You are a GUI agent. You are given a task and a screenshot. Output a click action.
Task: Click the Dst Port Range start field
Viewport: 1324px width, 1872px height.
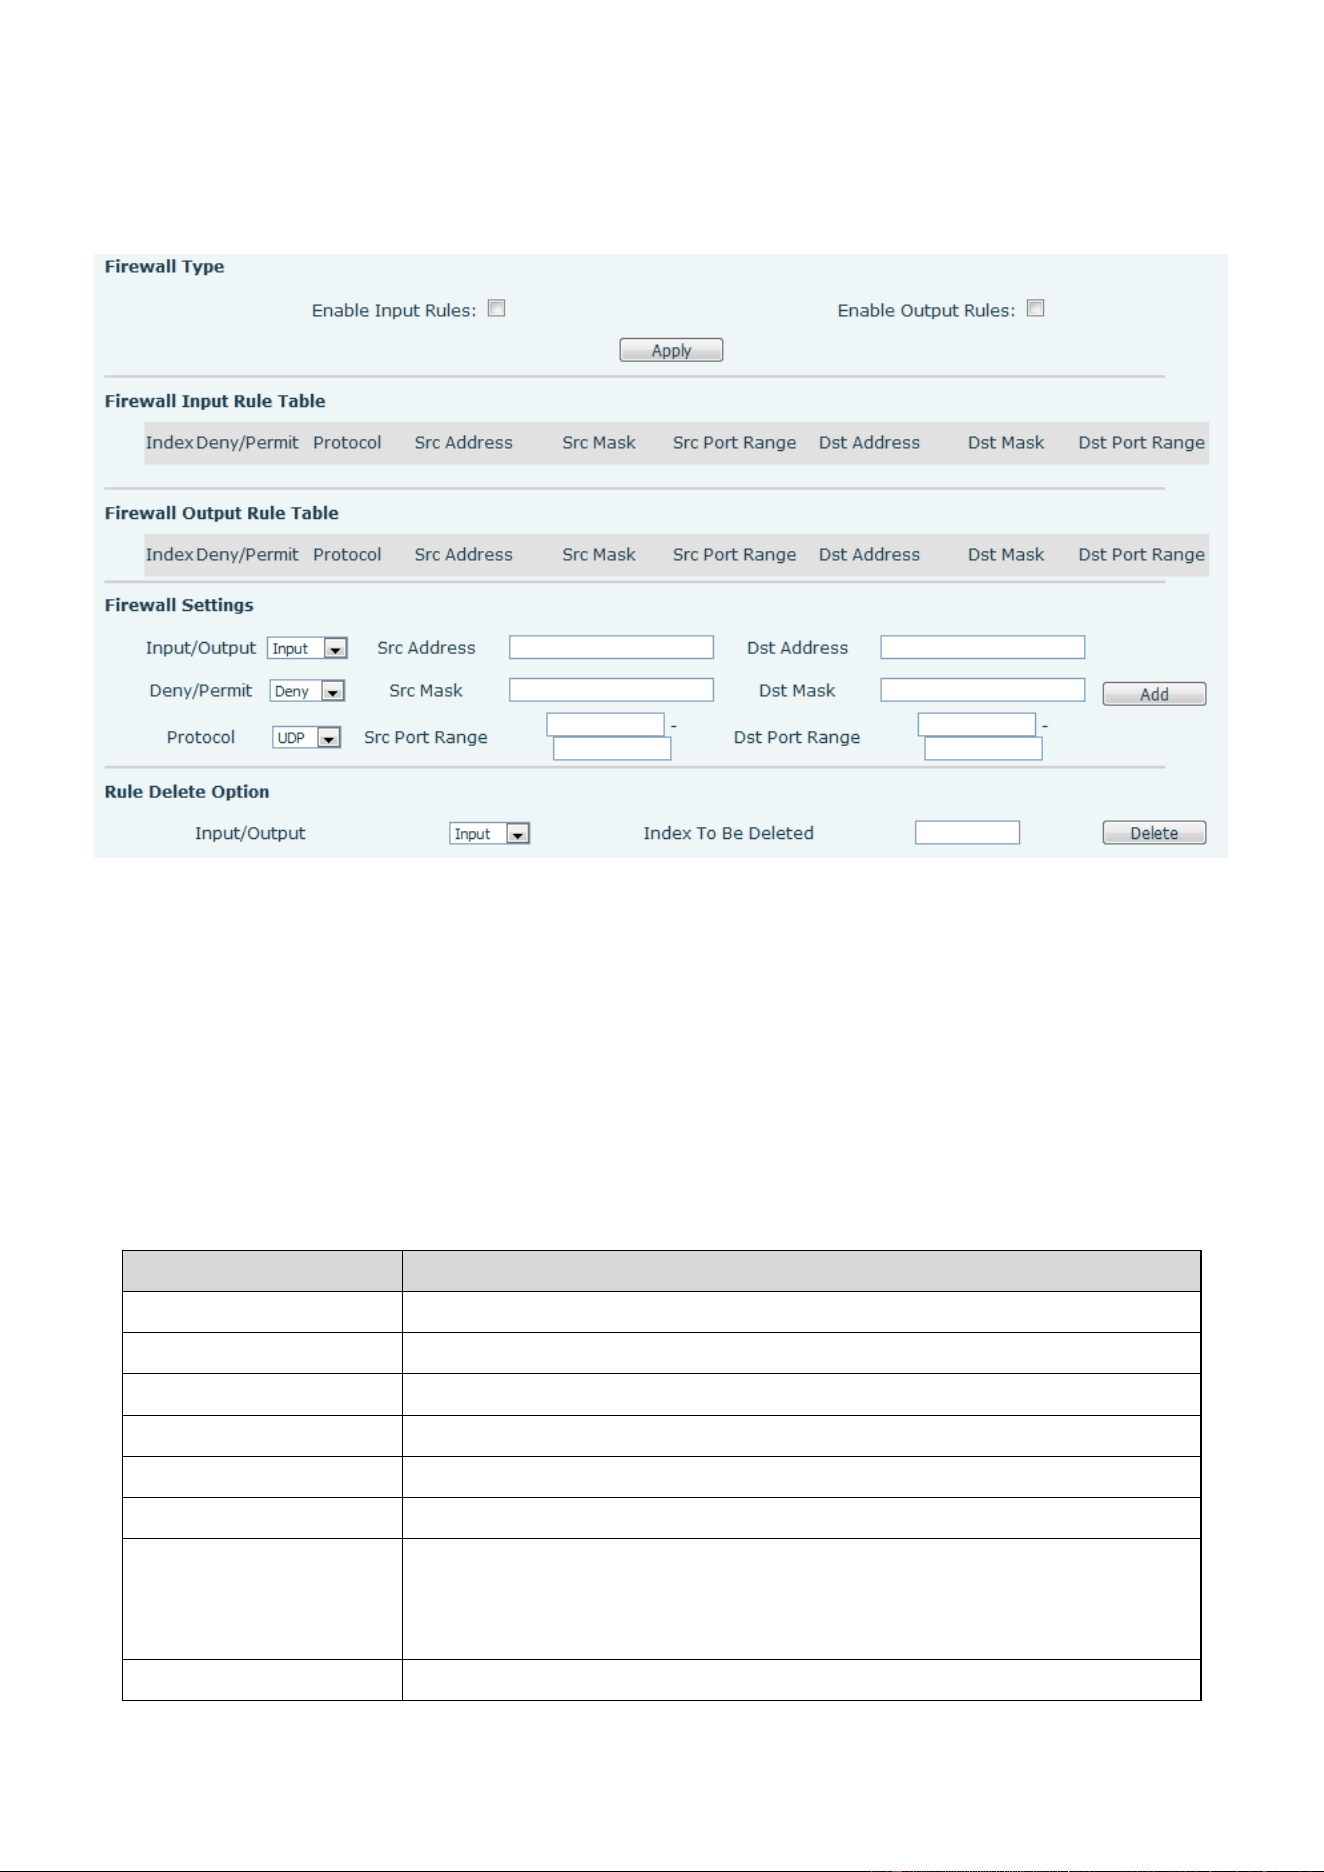[976, 724]
